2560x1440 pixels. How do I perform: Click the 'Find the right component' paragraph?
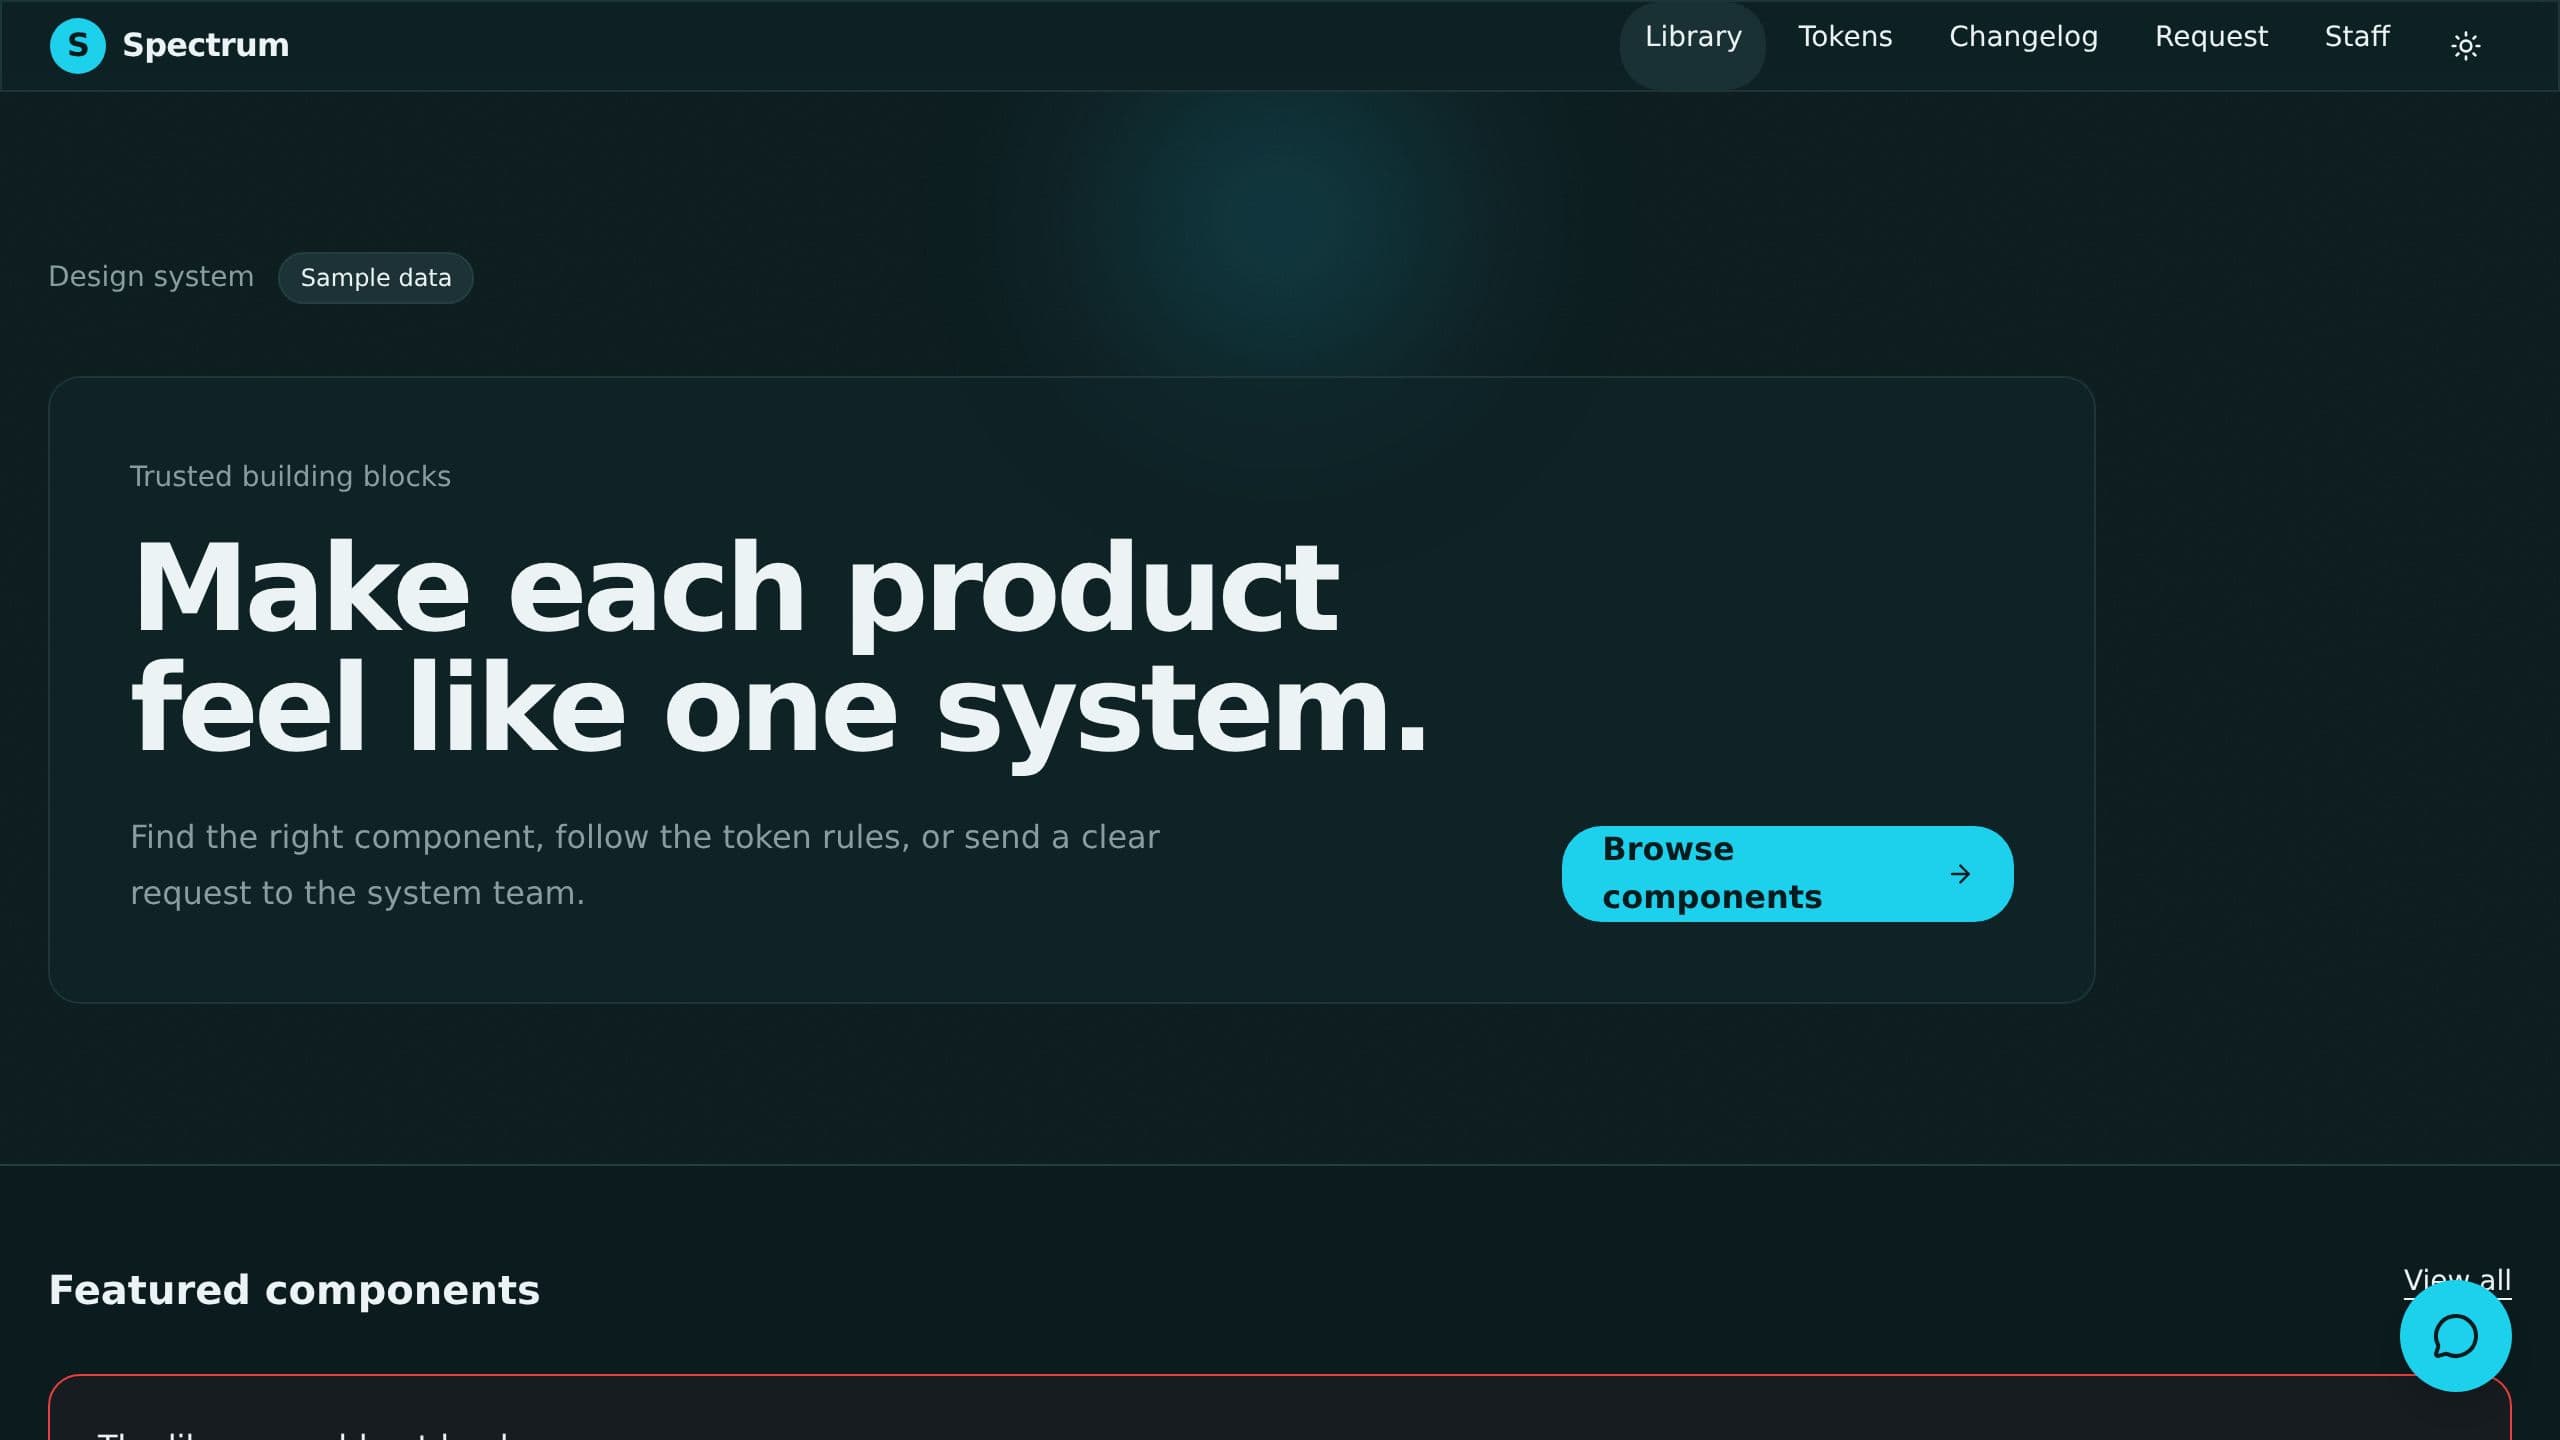pyautogui.click(x=645, y=864)
